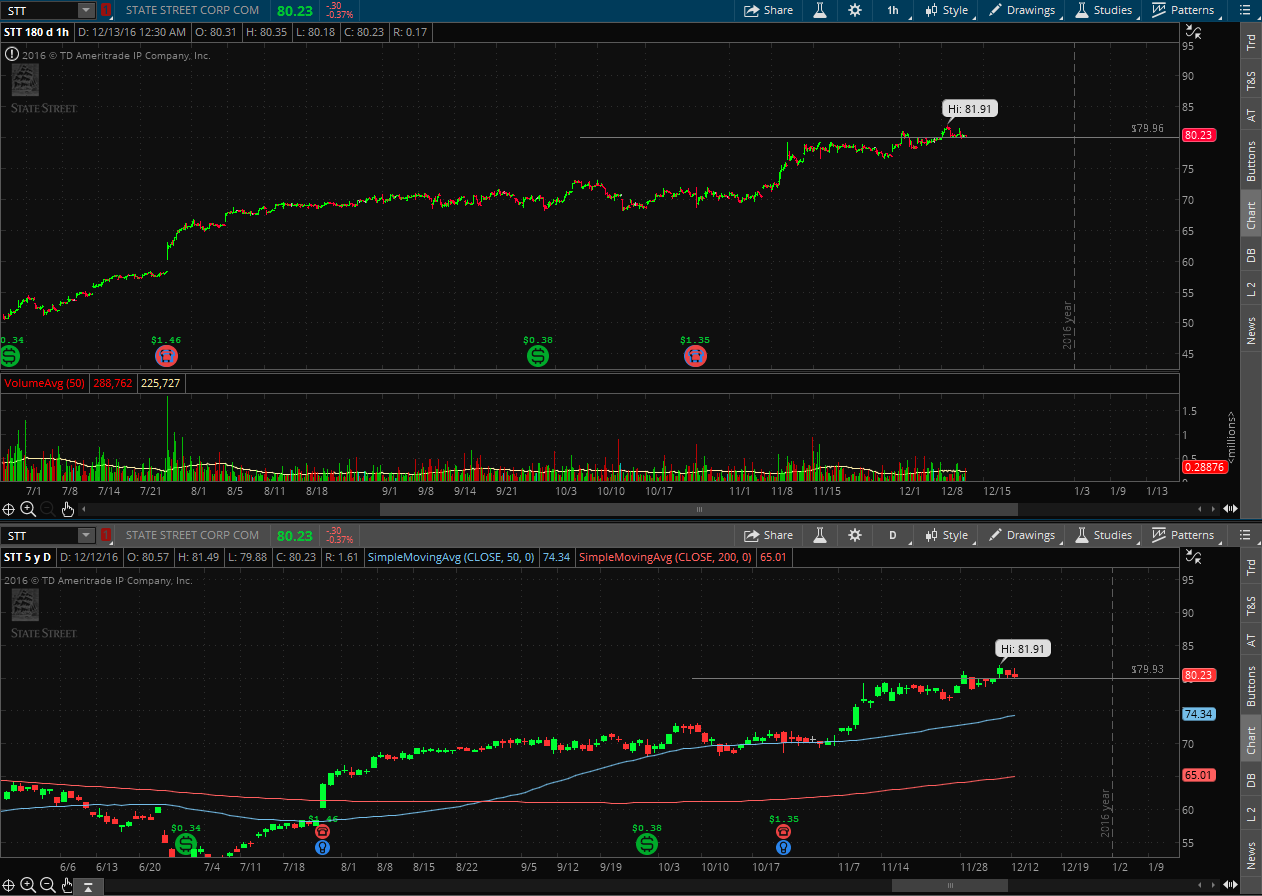
Task: Open chart settings gear on bottom chart
Action: pos(854,535)
